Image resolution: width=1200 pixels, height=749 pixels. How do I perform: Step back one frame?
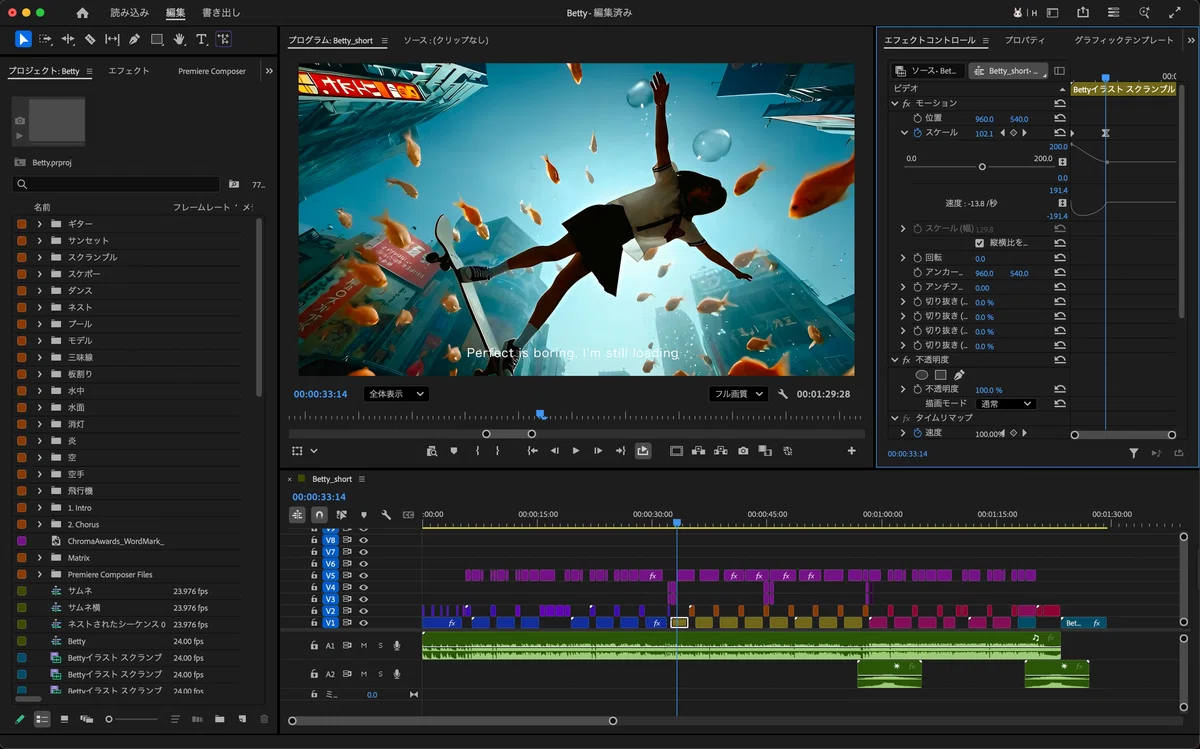[x=555, y=451]
